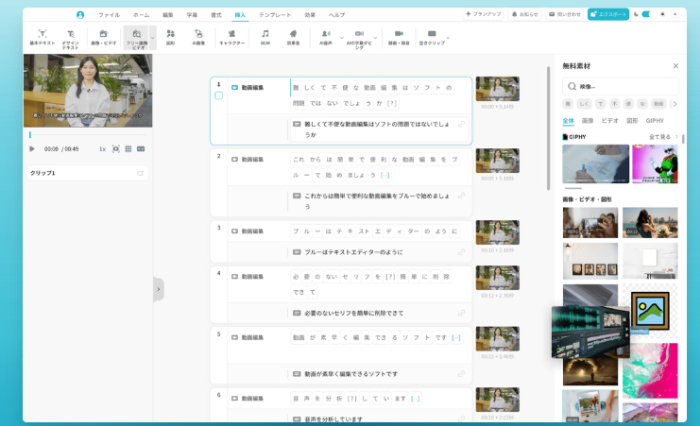Expand the collapsed left side panel arrow

click(x=158, y=289)
